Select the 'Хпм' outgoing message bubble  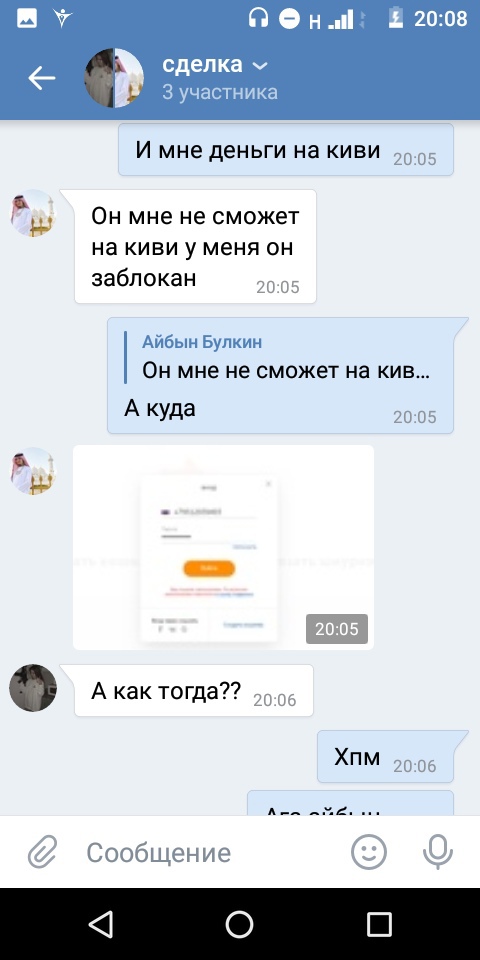point(385,757)
